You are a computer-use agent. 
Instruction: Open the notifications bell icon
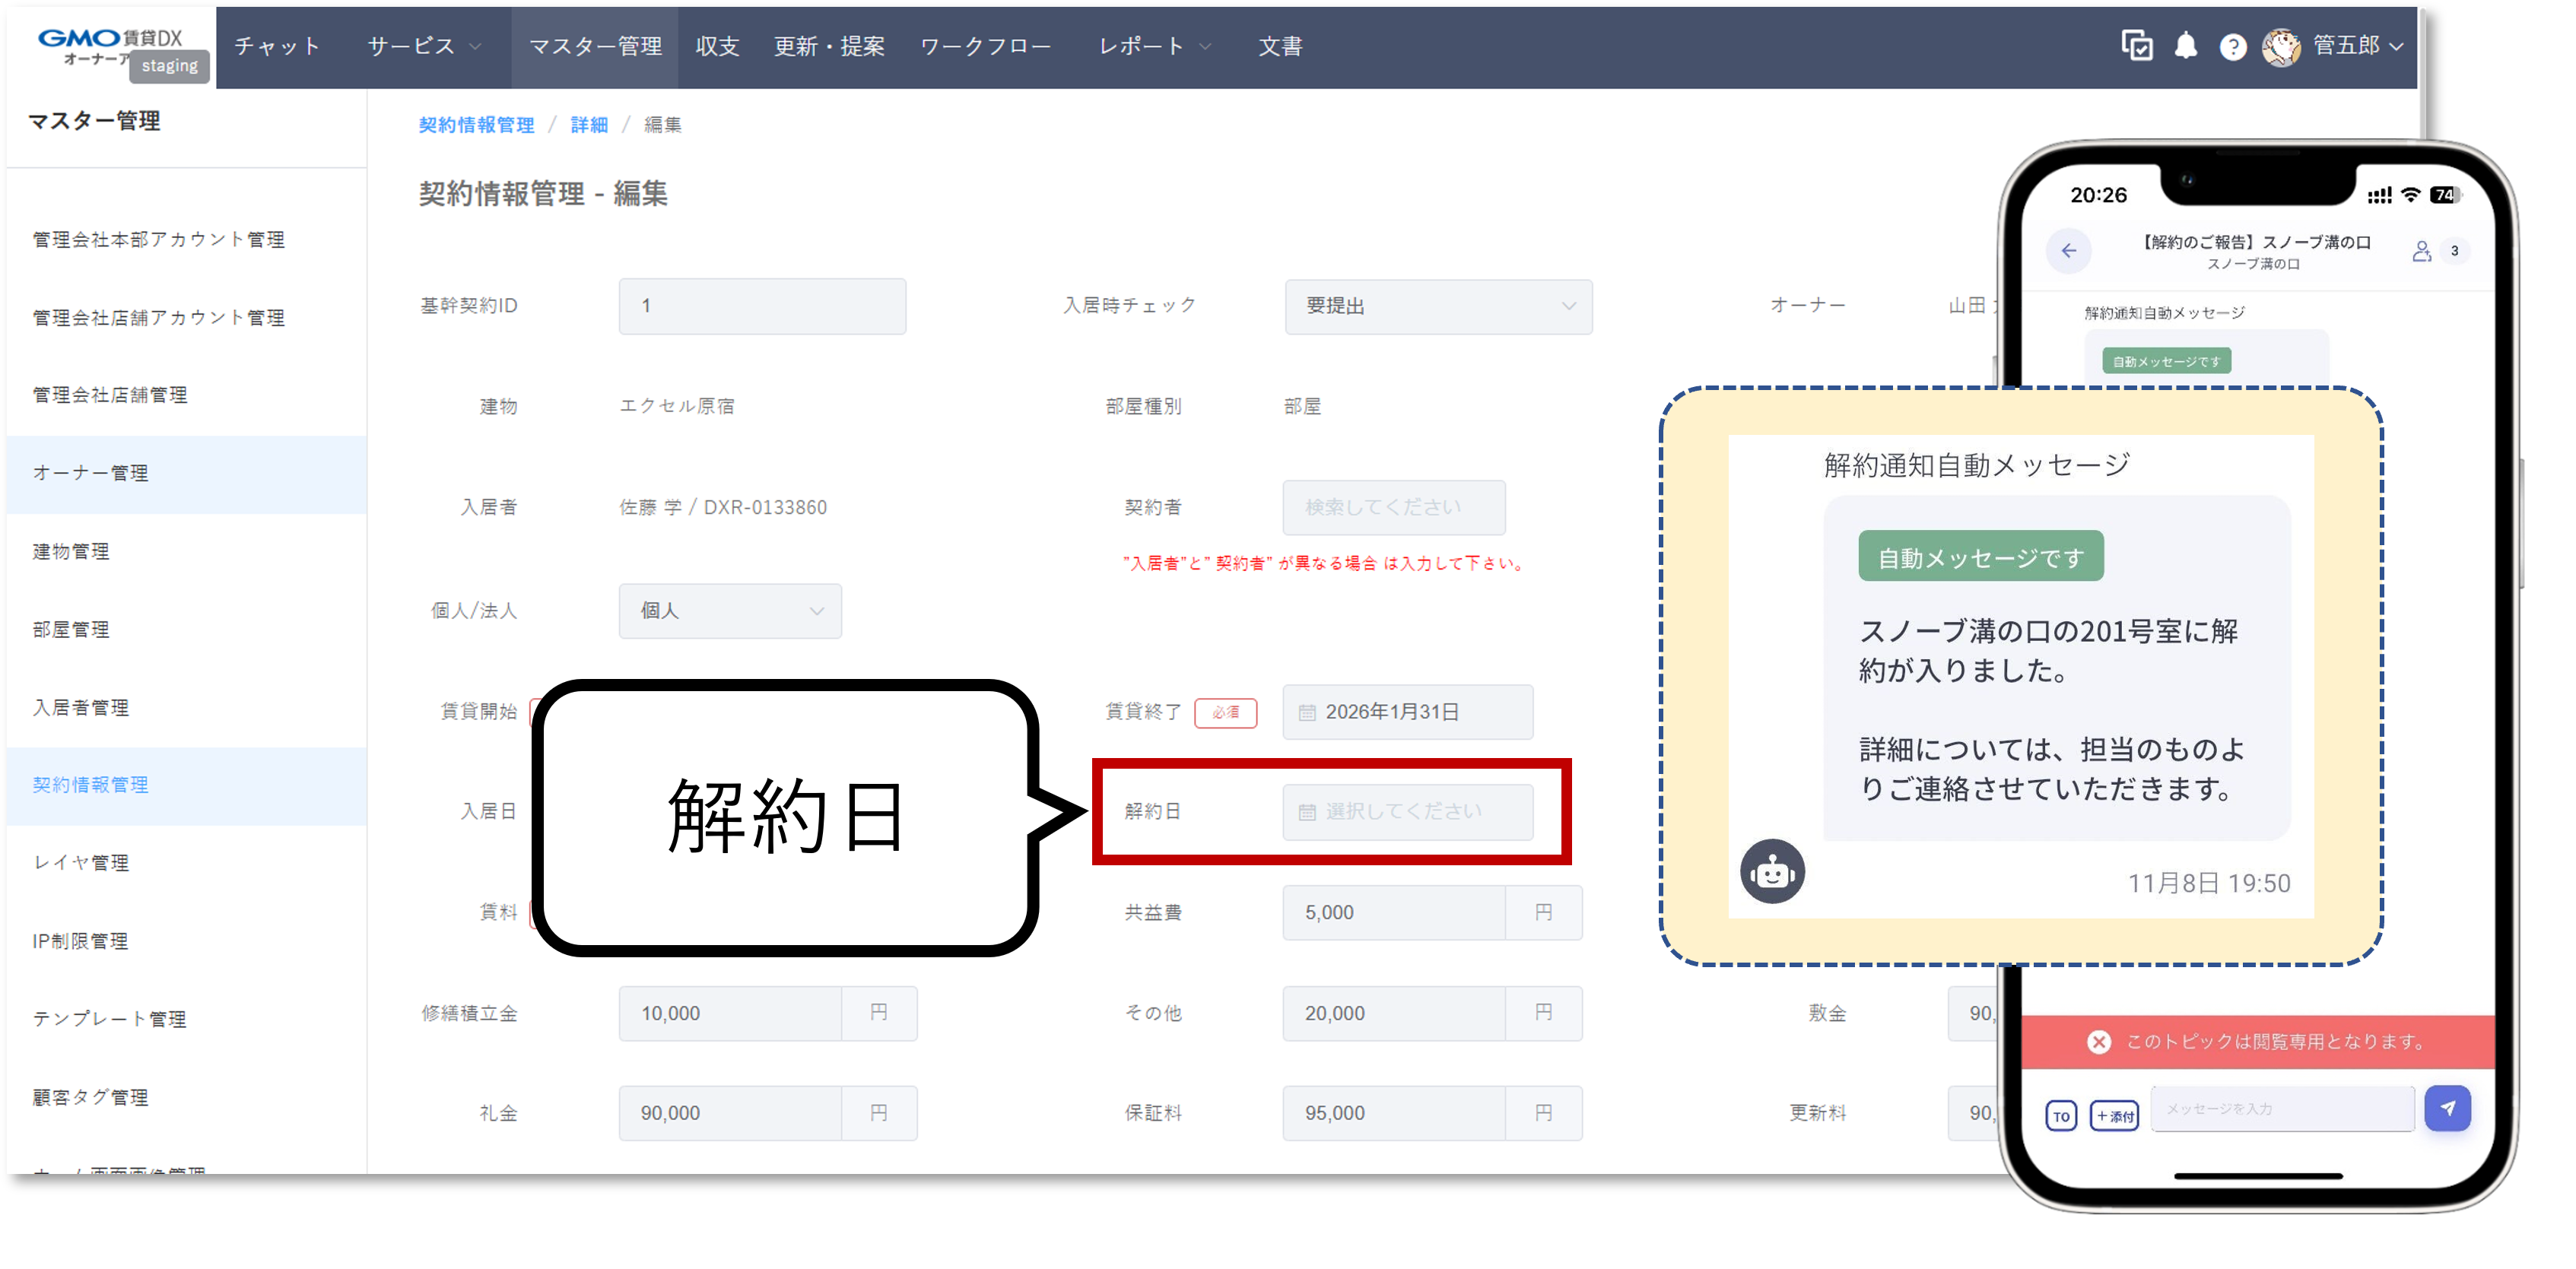coord(2185,45)
